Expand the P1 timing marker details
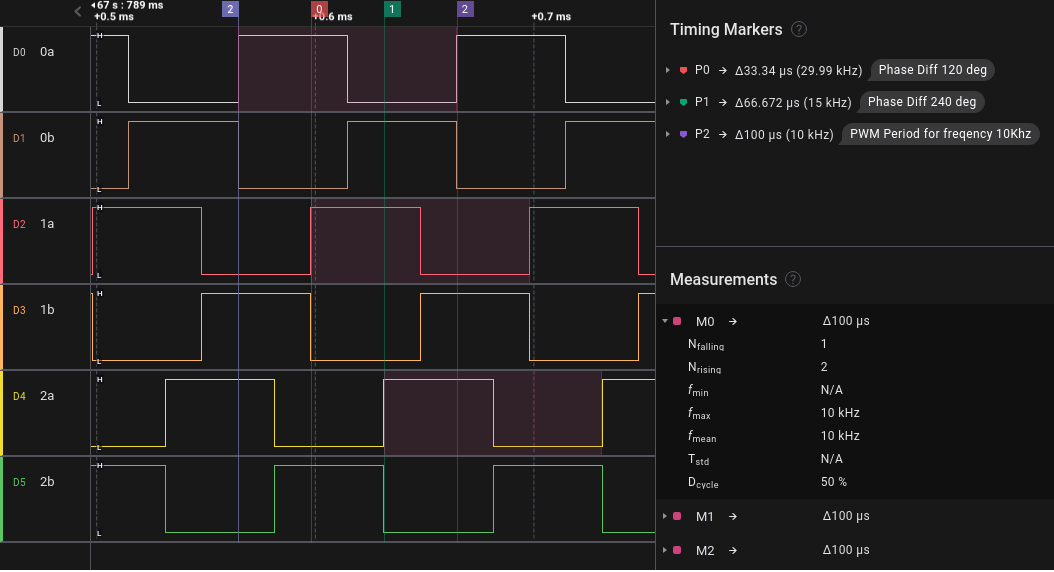This screenshot has height=572, width=1054. (667, 102)
